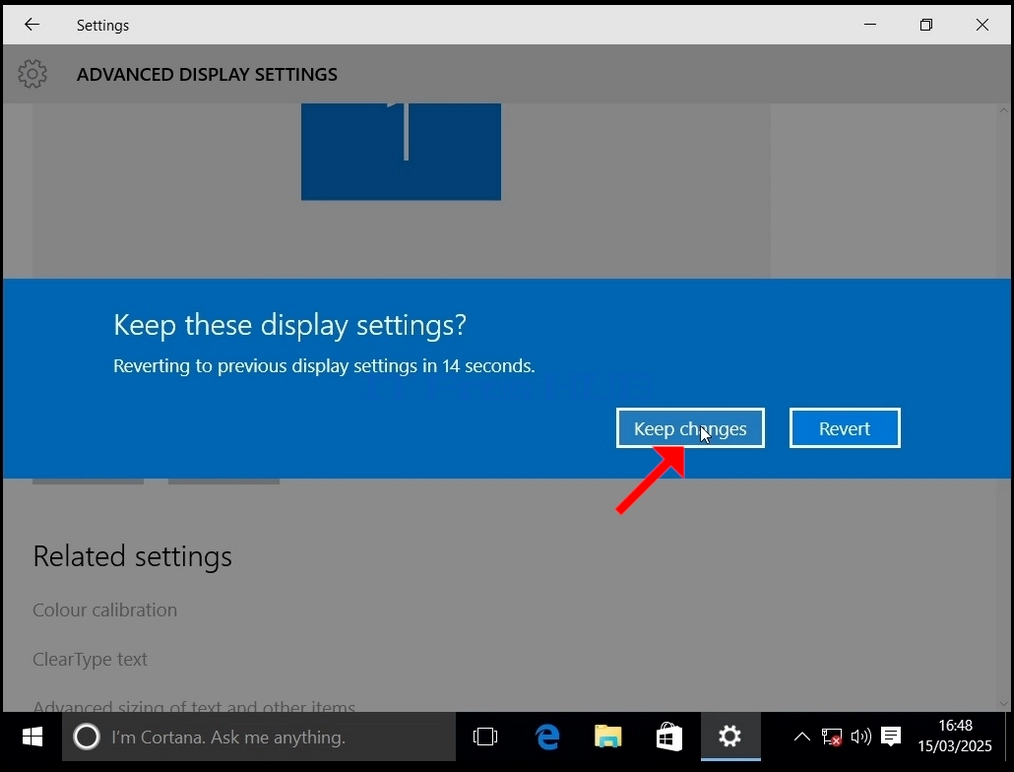Viewport: 1014px width, 772px height.
Task: Open the network status tray icon
Action: tap(832, 736)
